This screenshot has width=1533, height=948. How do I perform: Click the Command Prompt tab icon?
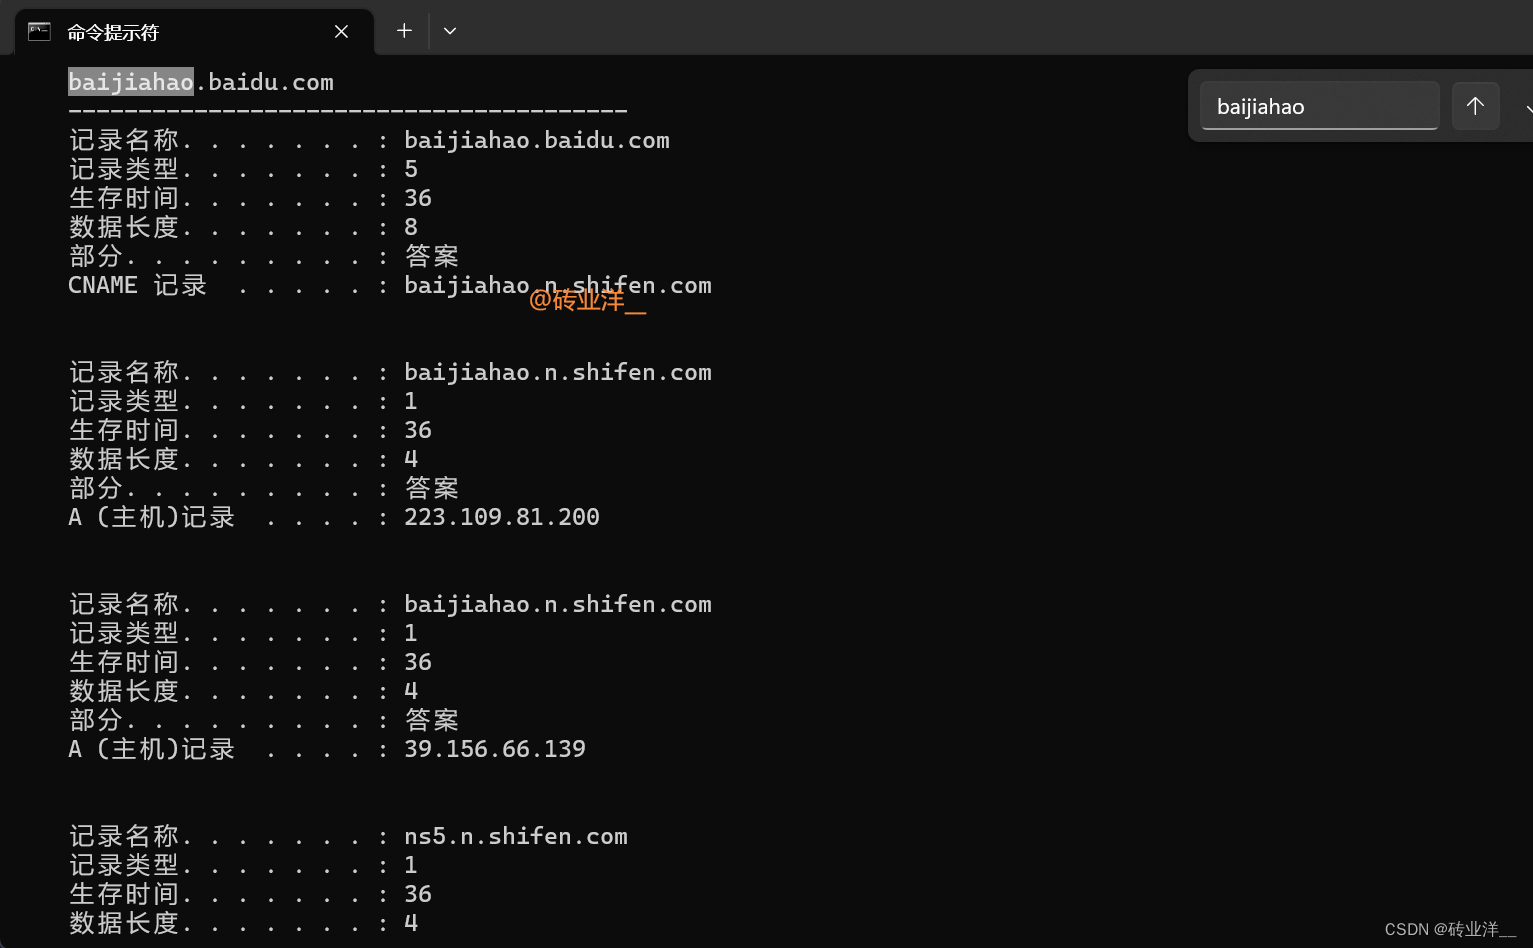tap(39, 32)
